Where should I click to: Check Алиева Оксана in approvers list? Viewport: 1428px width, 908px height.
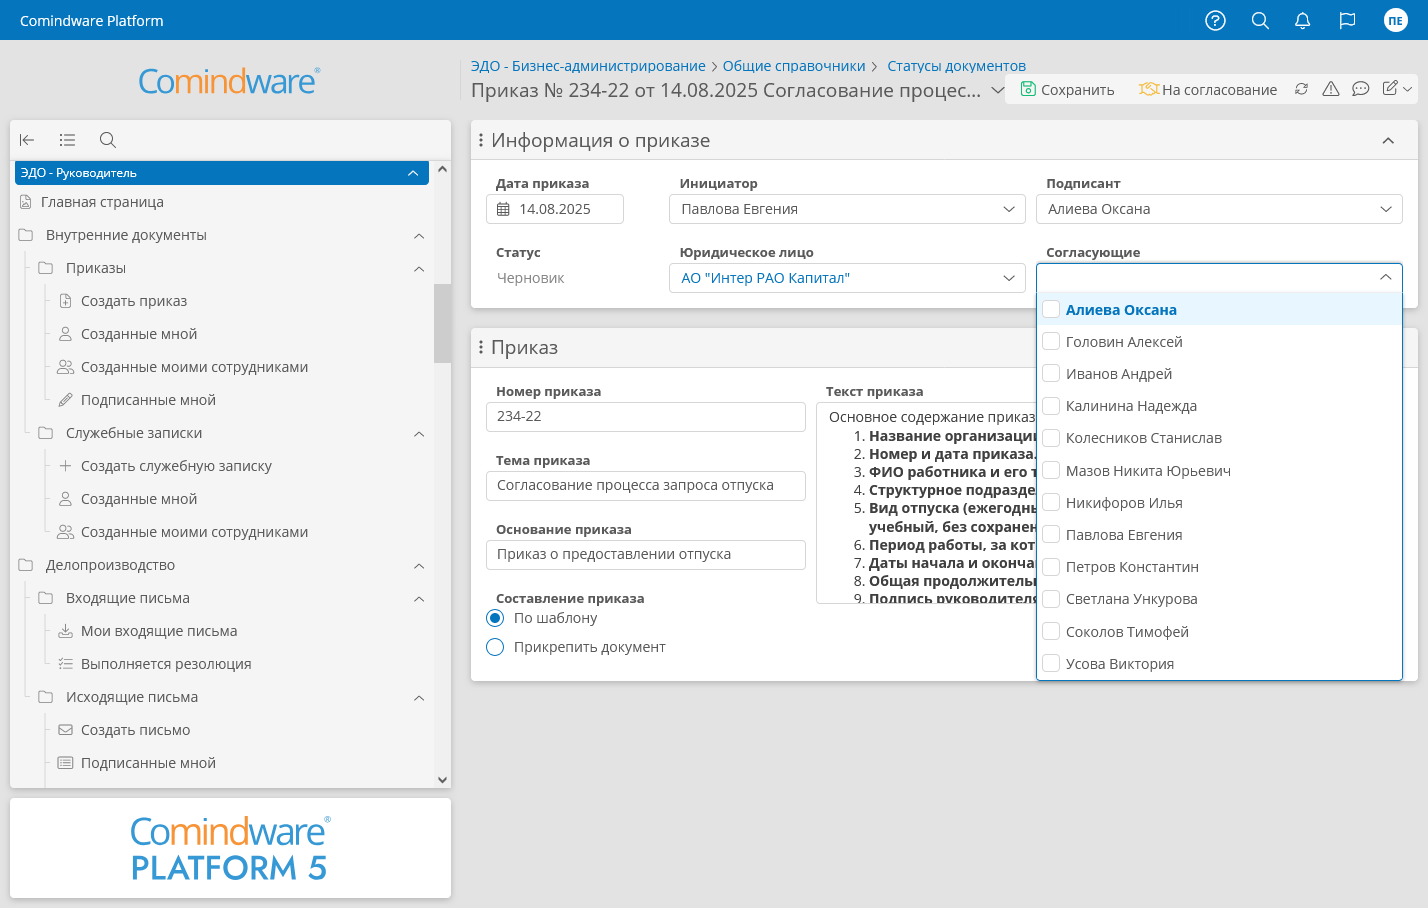click(x=1051, y=309)
